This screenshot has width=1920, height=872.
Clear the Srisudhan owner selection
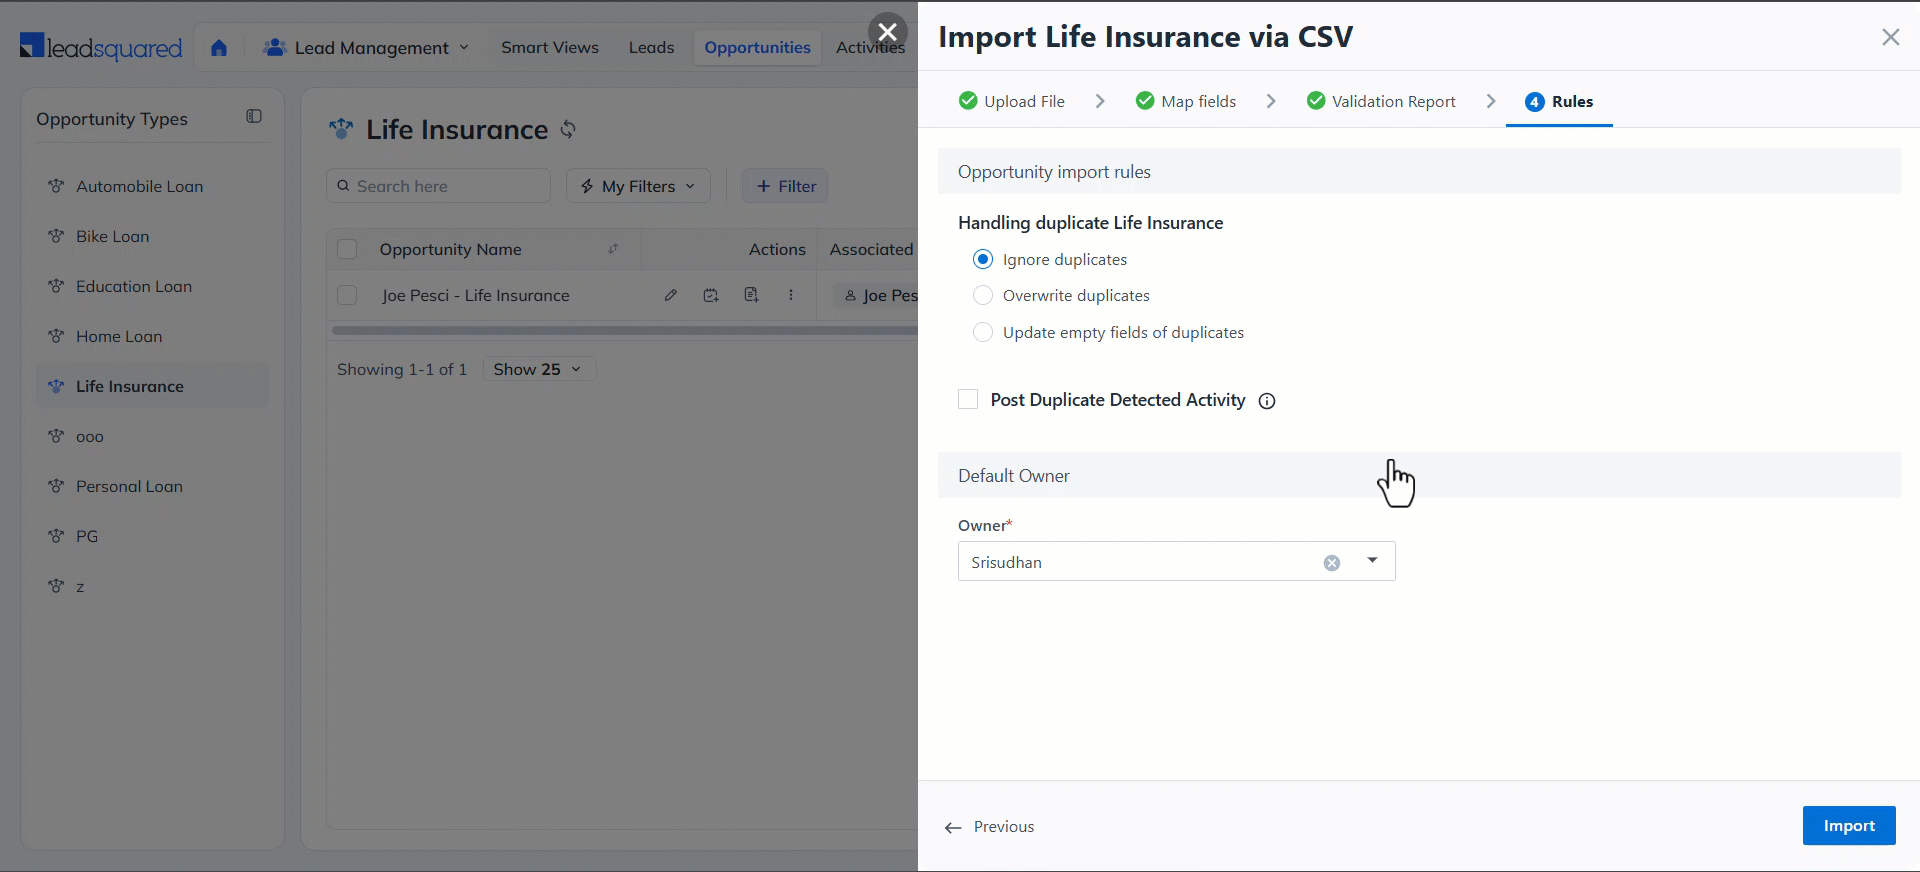click(1332, 563)
